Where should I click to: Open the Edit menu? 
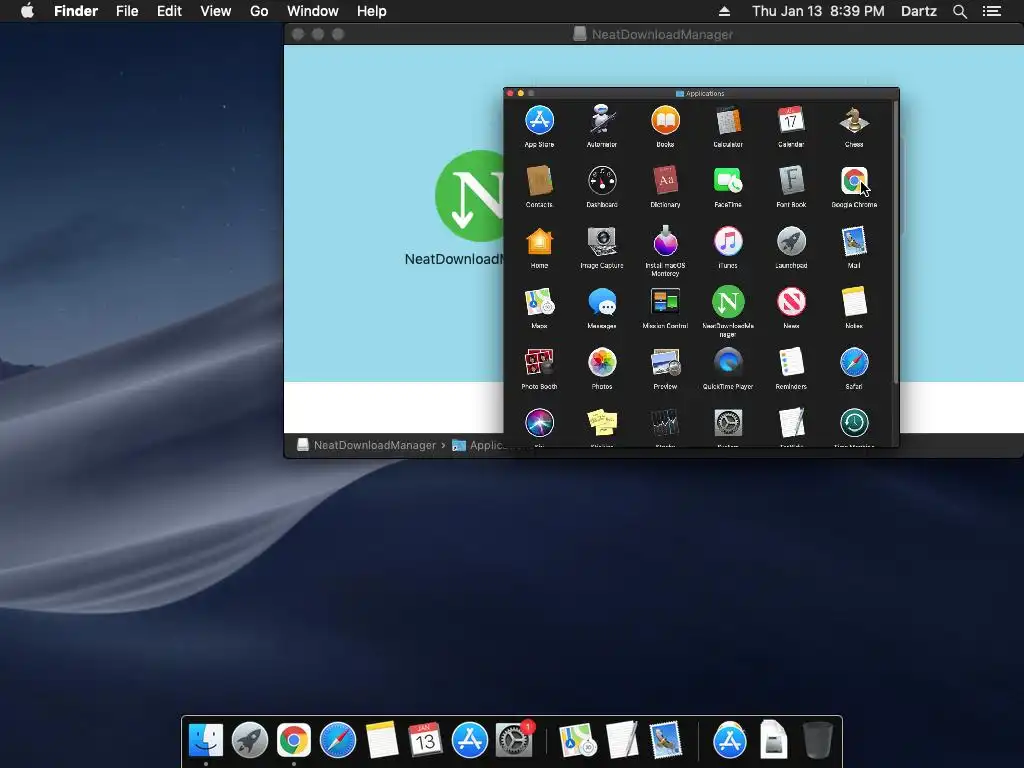point(169,11)
